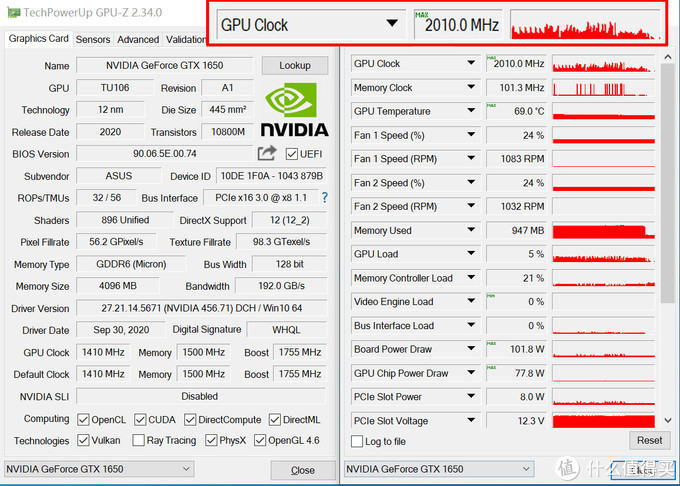The height and width of the screenshot is (486, 680).
Task: Open Bus Interface question mark help
Action: pyautogui.click(x=325, y=198)
